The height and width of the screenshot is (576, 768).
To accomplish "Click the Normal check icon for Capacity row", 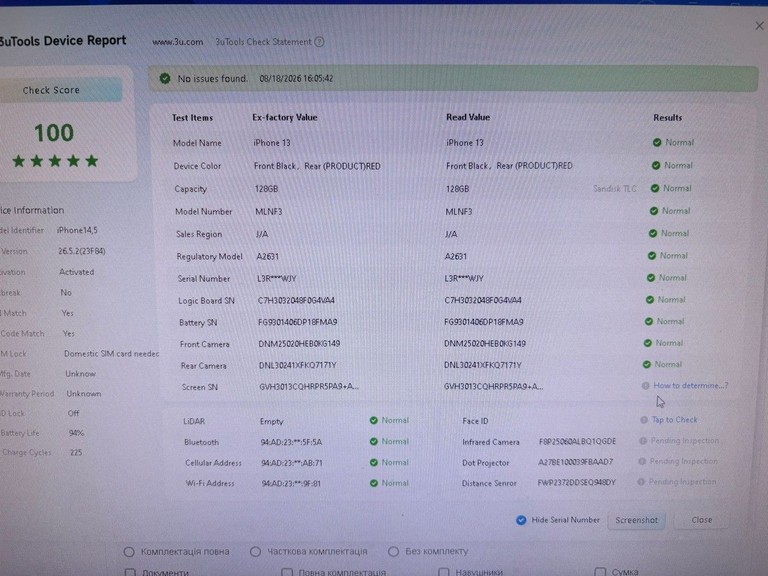I will click(655, 188).
